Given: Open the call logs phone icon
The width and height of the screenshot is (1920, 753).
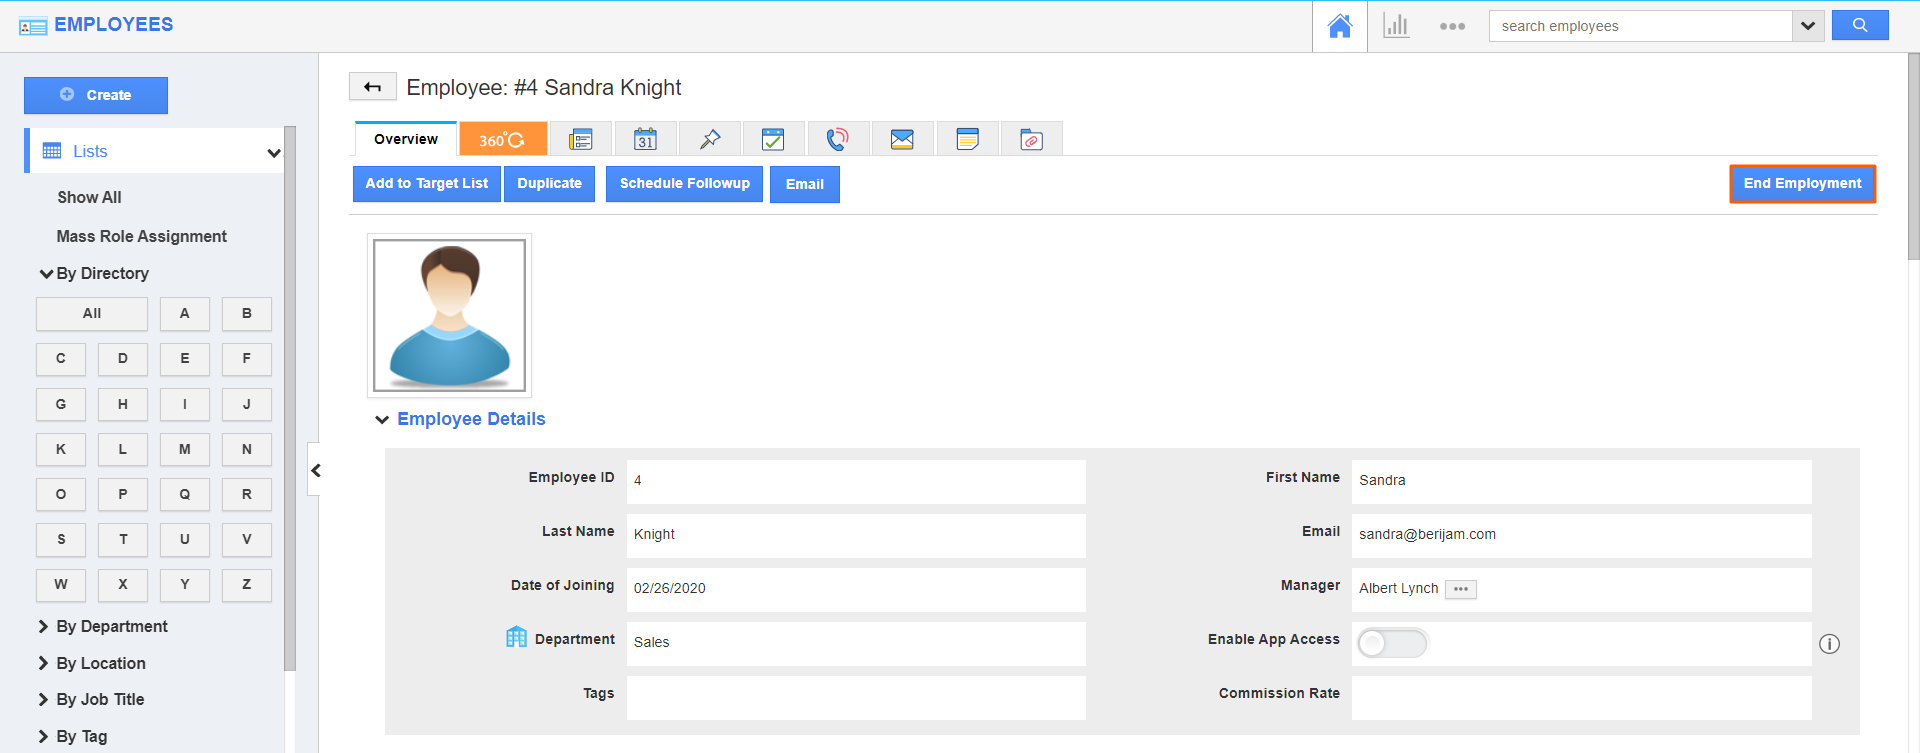Looking at the screenshot, I should [x=838, y=139].
